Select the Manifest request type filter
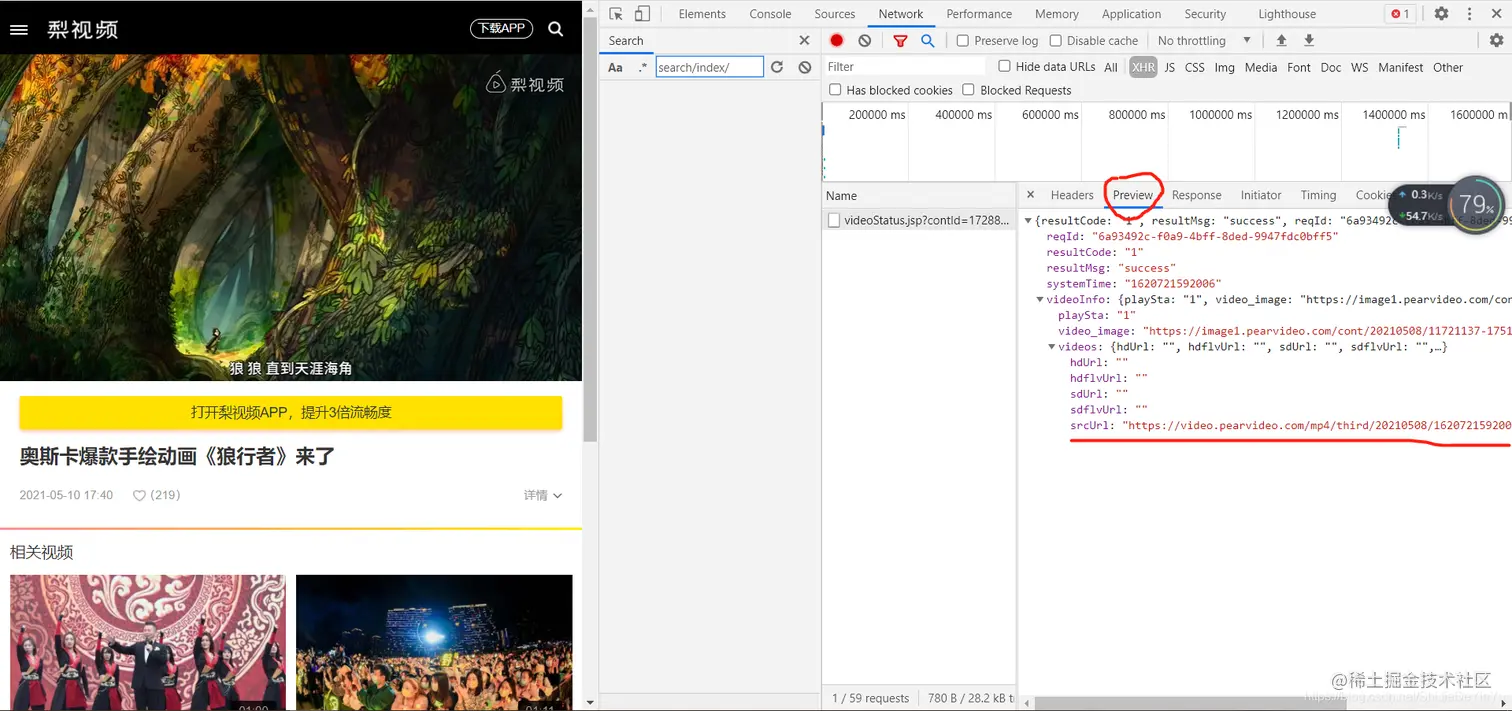 pos(1401,67)
